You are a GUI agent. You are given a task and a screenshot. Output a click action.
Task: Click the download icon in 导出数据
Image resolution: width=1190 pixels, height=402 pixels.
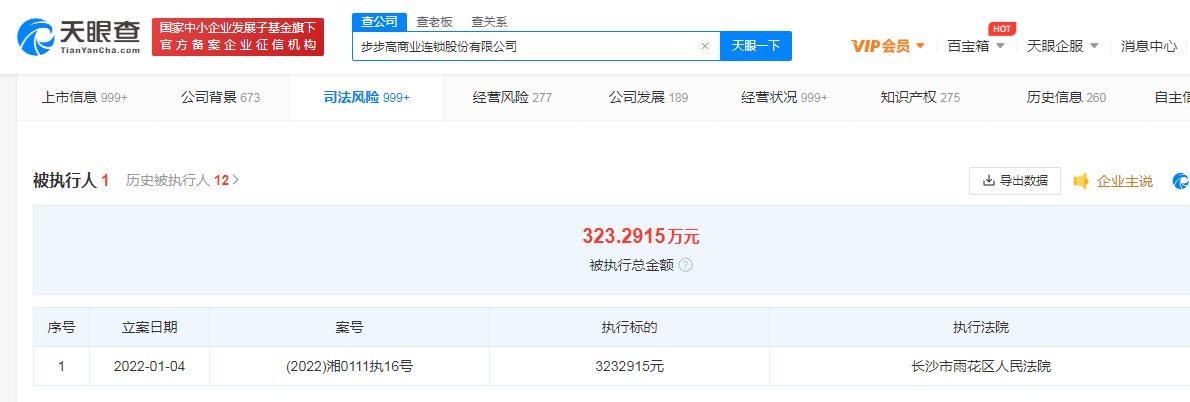(x=989, y=181)
